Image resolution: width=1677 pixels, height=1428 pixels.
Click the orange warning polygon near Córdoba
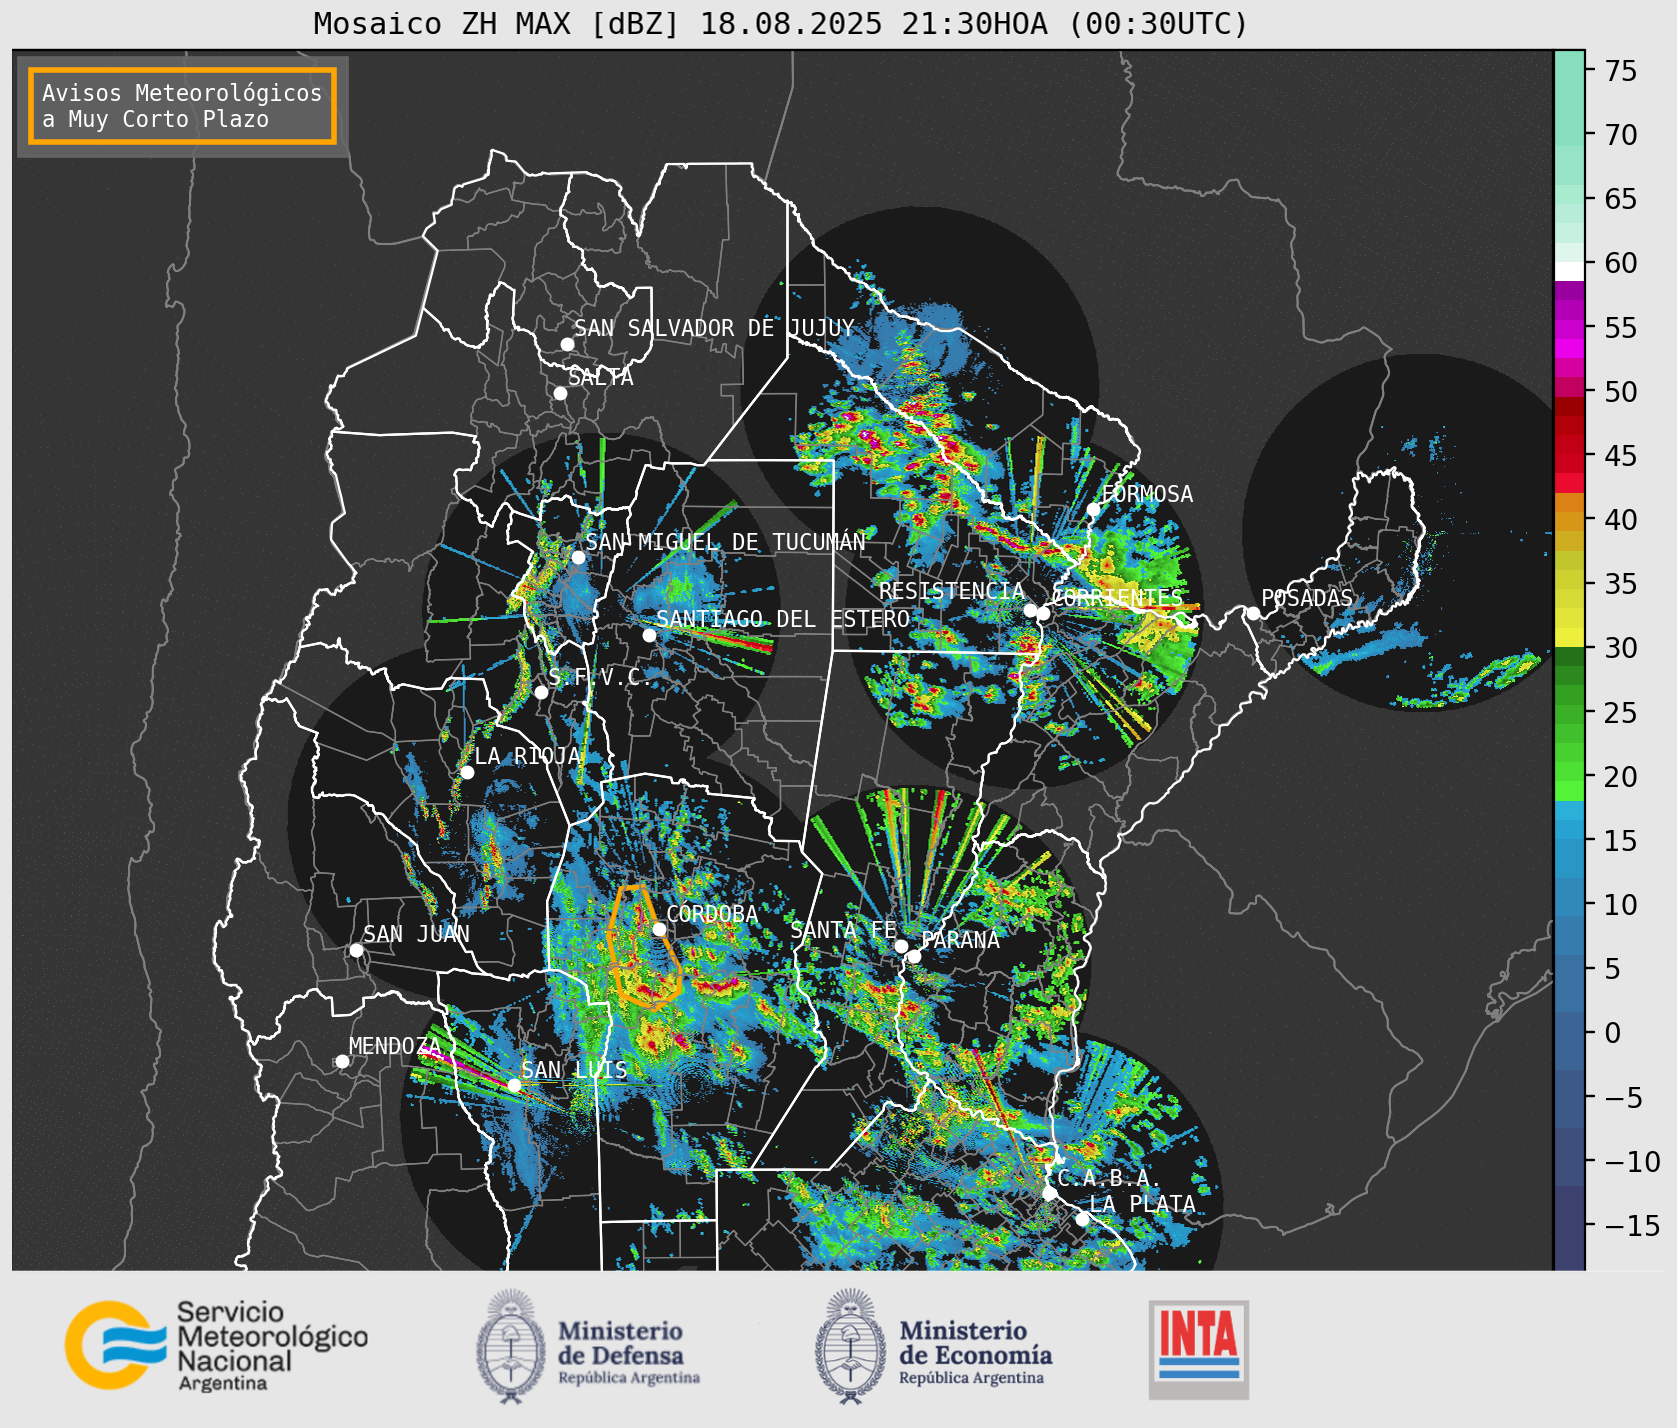coord(644,946)
